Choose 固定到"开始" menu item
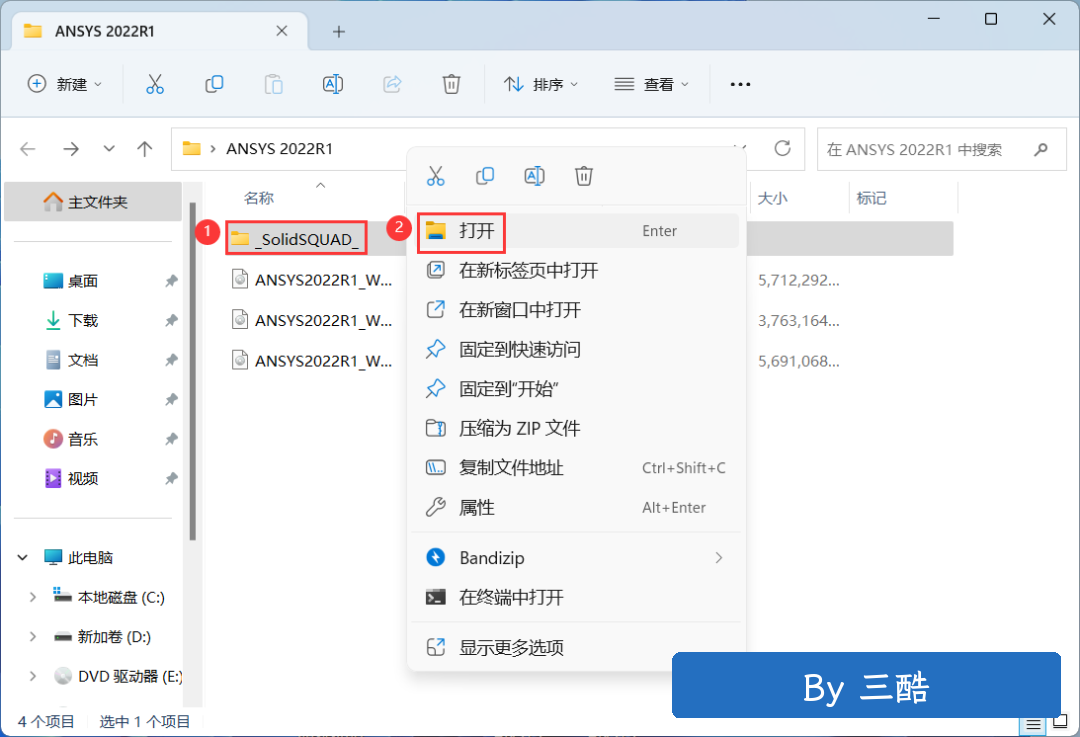 coord(576,389)
